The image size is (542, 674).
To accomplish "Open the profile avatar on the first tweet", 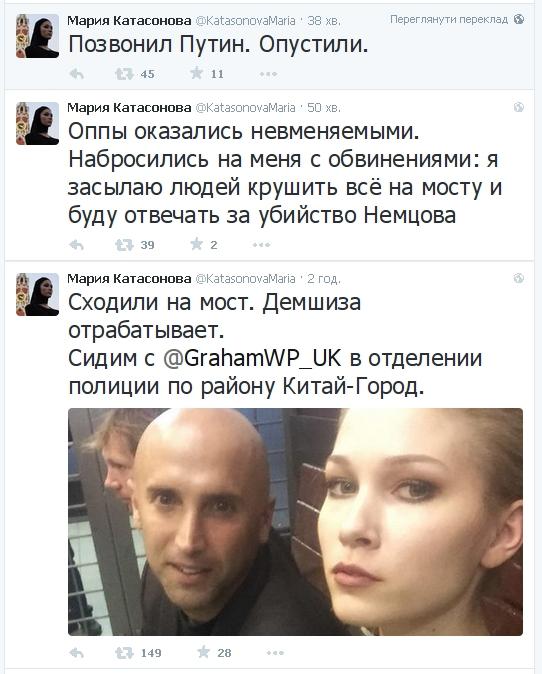I will tap(37, 36).
